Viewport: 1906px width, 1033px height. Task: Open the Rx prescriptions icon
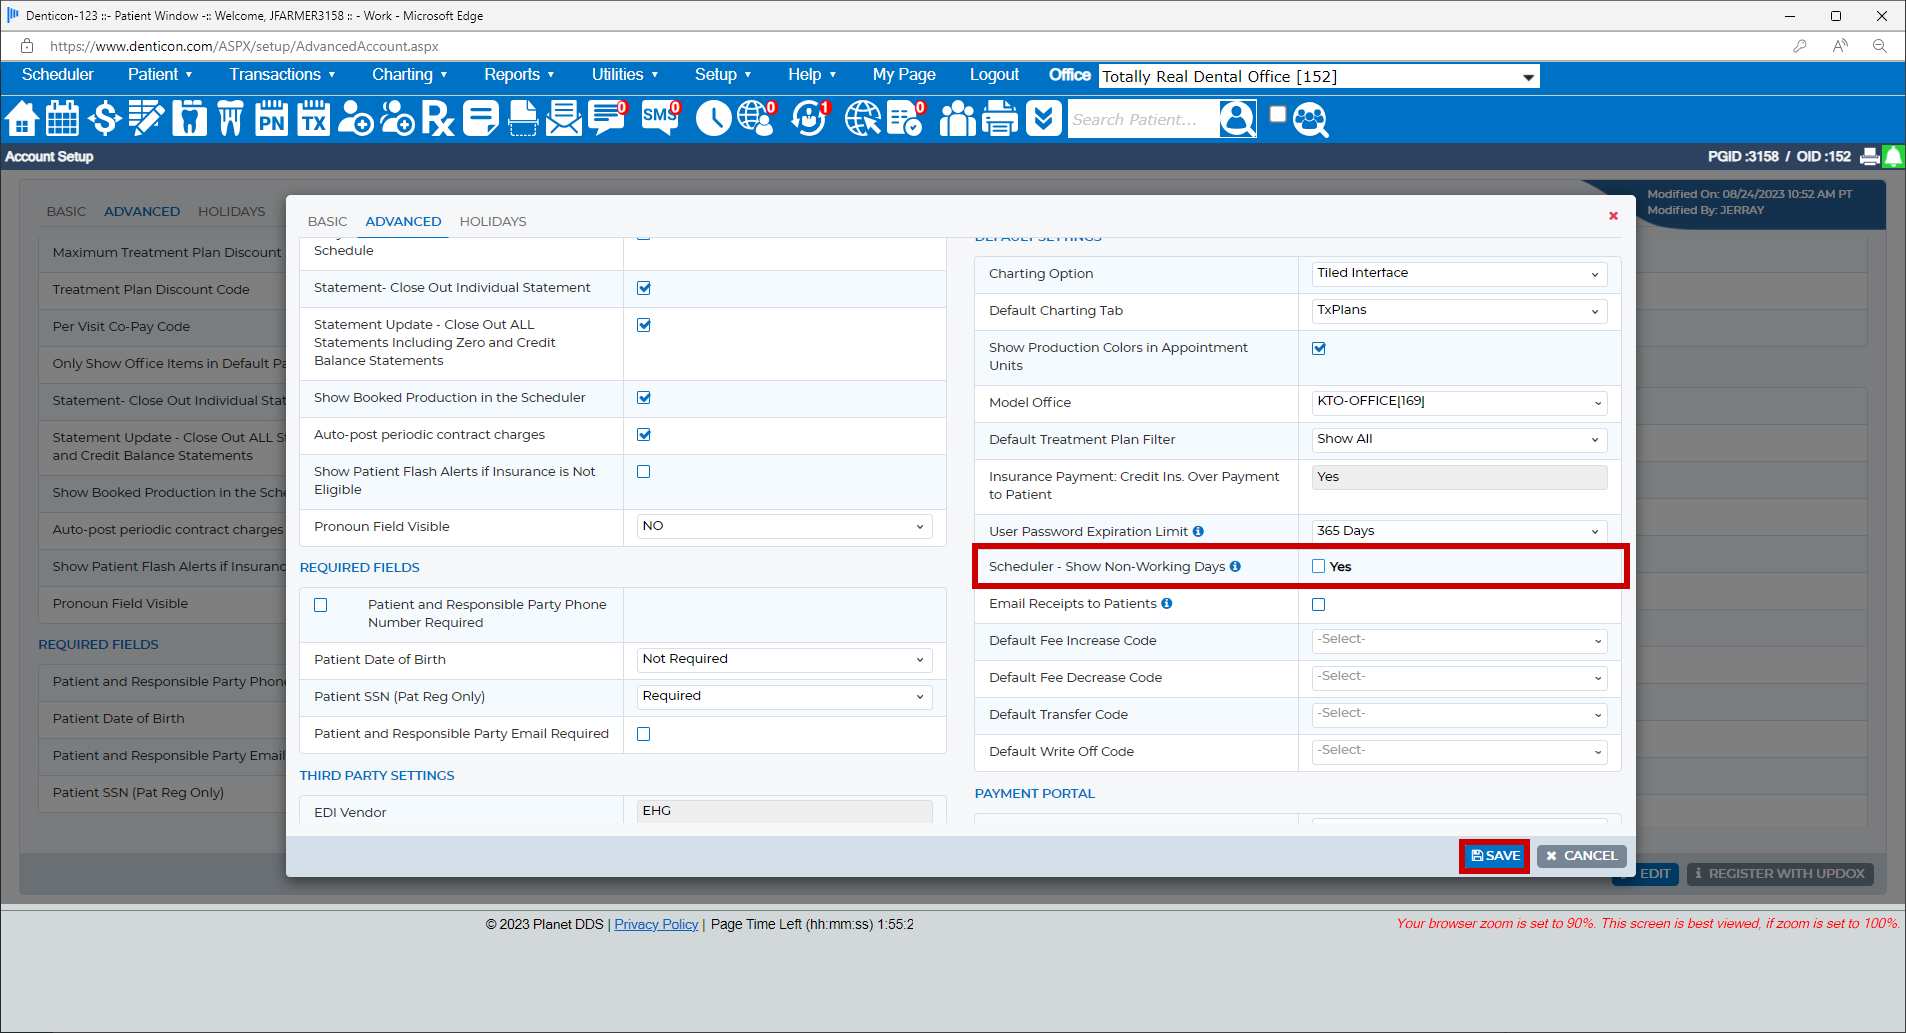pyautogui.click(x=437, y=119)
